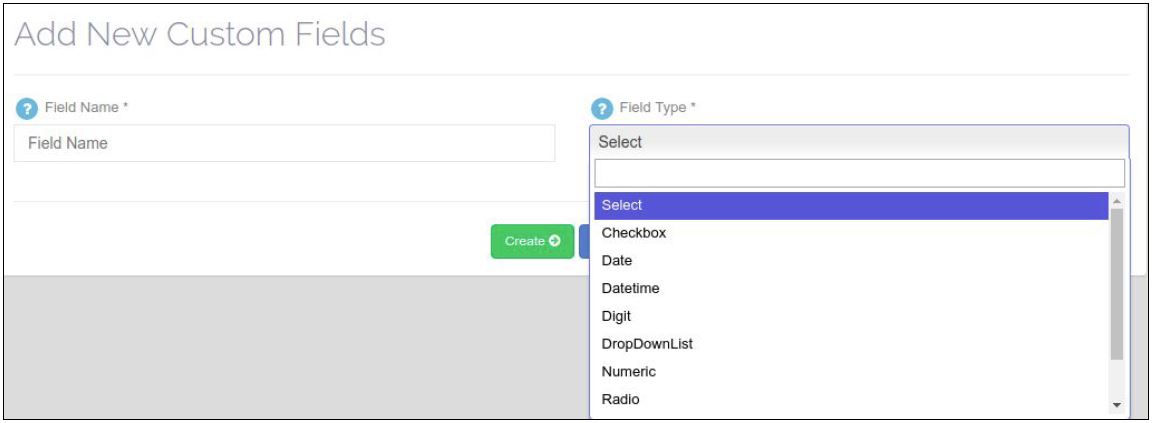The image size is (1152, 423).
Task: Select Checkbox from the field type list
Action: point(633,233)
